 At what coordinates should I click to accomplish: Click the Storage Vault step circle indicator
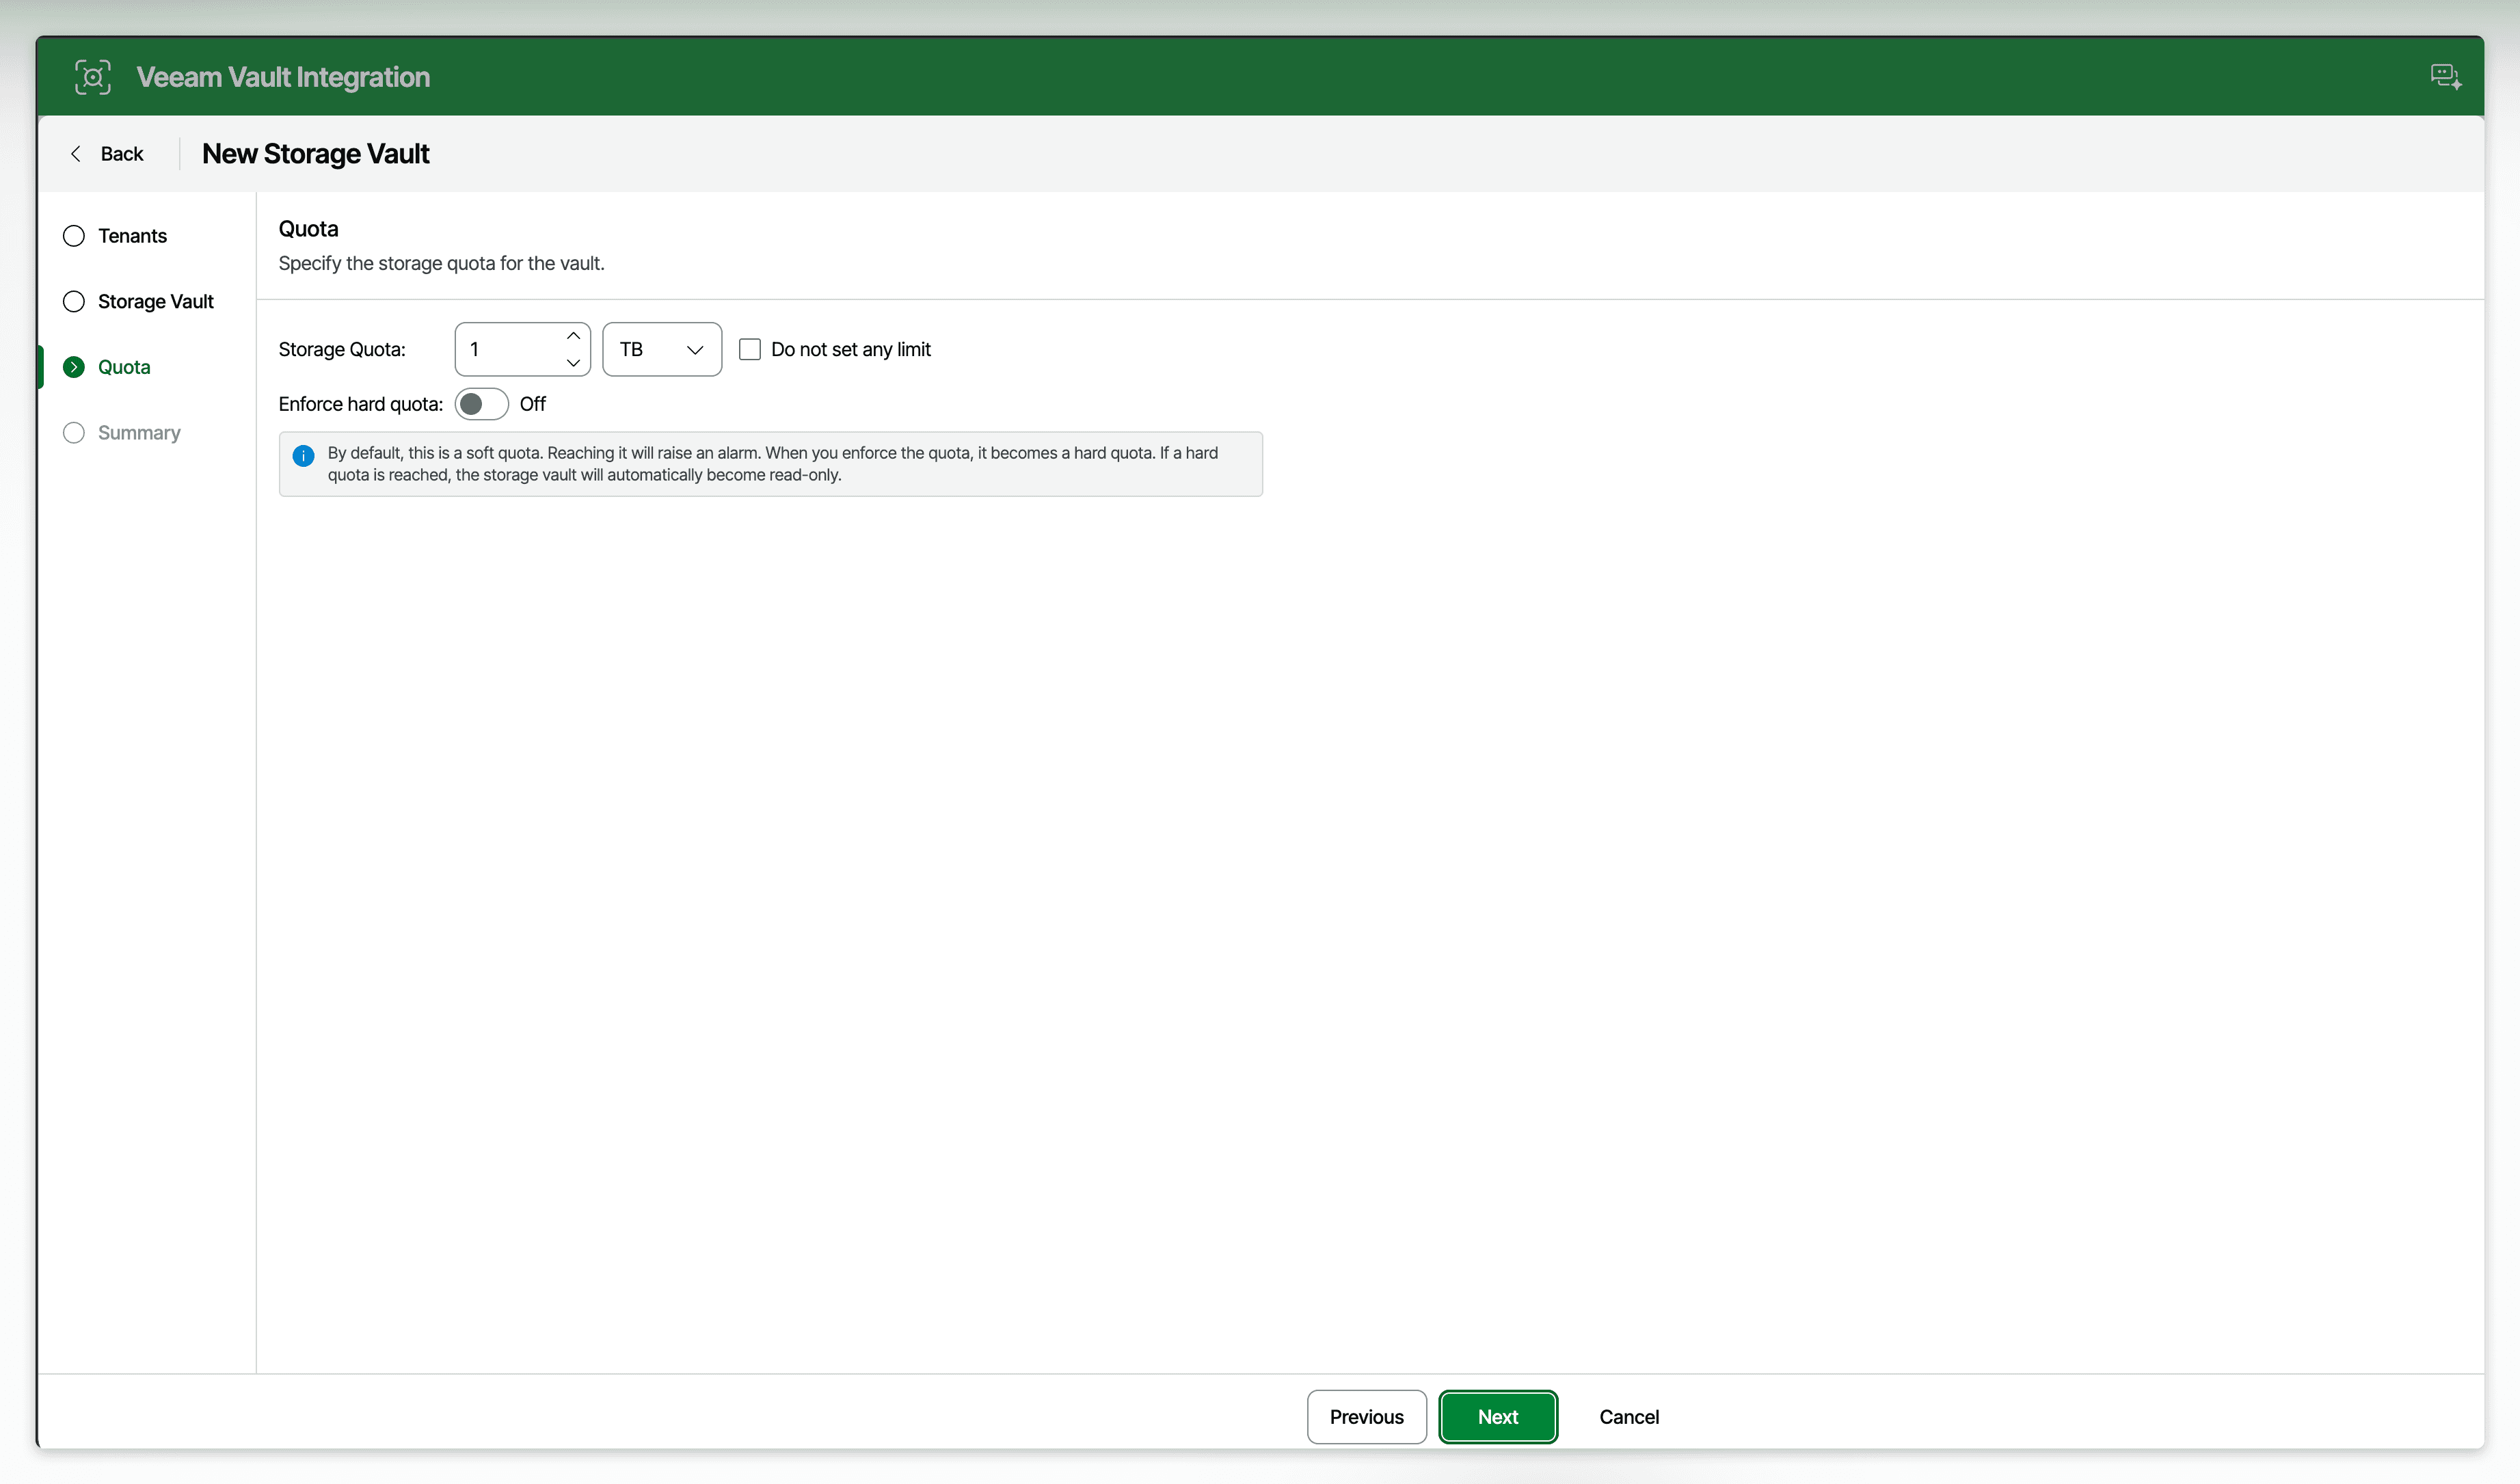(74, 302)
